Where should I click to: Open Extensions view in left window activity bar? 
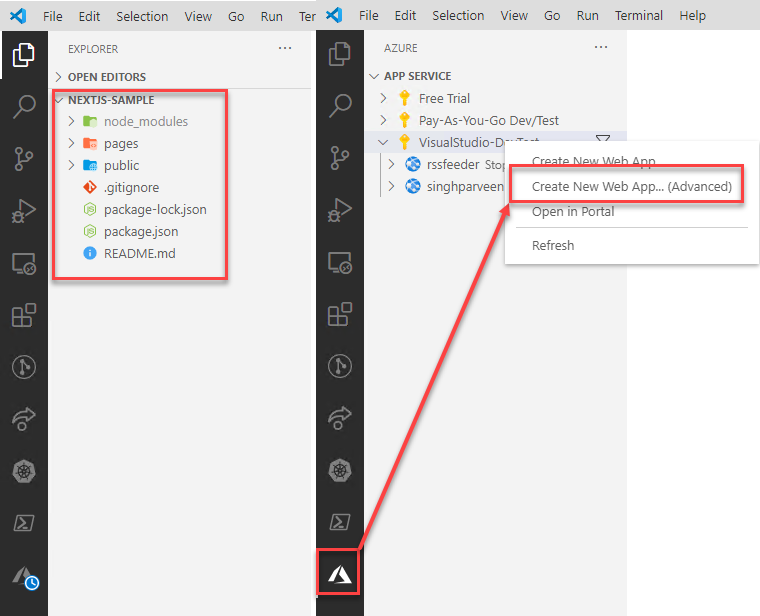click(23, 316)
